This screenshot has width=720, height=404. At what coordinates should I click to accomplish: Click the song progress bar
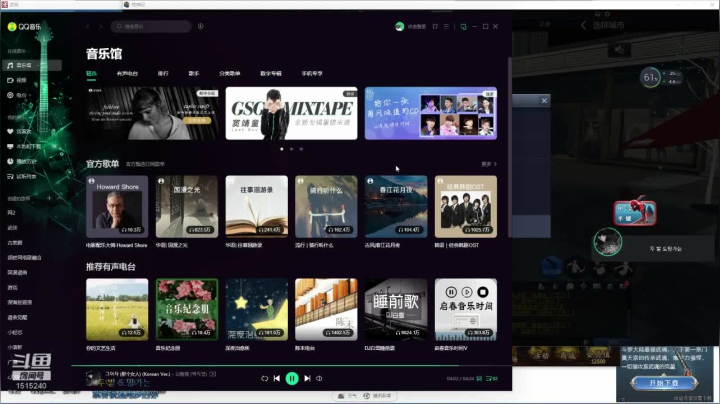(x=292, y=366)
